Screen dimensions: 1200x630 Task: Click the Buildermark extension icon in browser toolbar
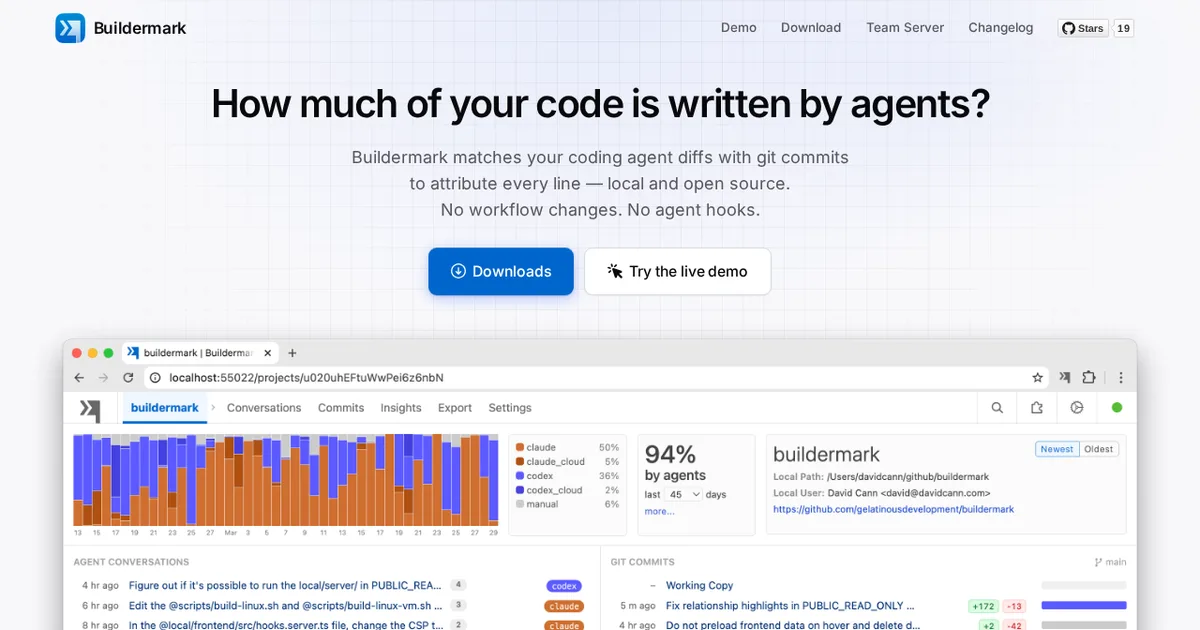pyautogui.click(x=1064, y=378)
